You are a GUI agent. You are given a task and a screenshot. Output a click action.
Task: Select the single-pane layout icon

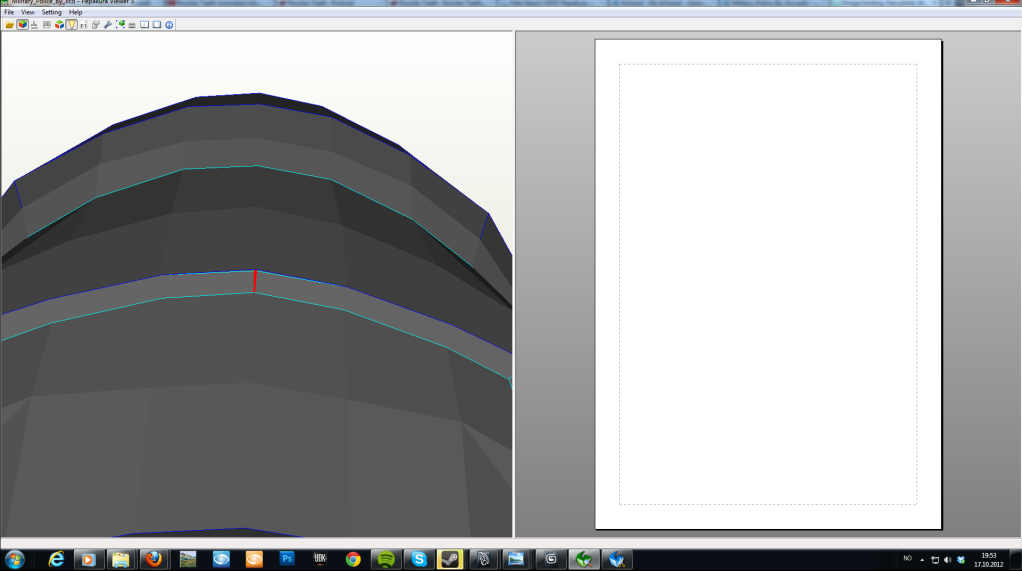[157, 25]
